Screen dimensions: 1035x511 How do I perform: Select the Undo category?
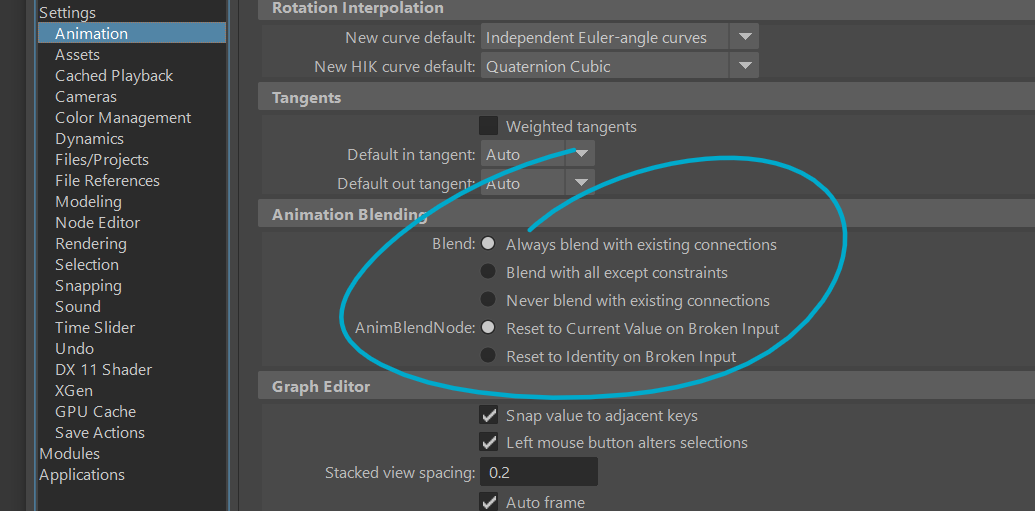pyautogui.click(x=74, y=349)
